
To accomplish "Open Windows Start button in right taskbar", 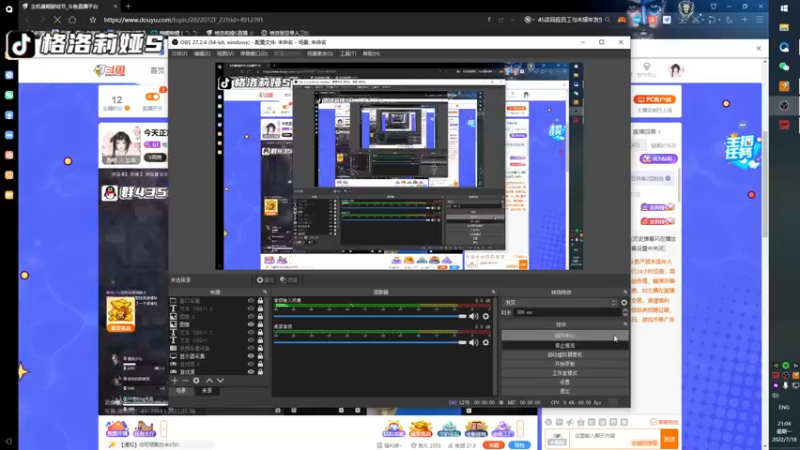I will (x=784, y=8).
